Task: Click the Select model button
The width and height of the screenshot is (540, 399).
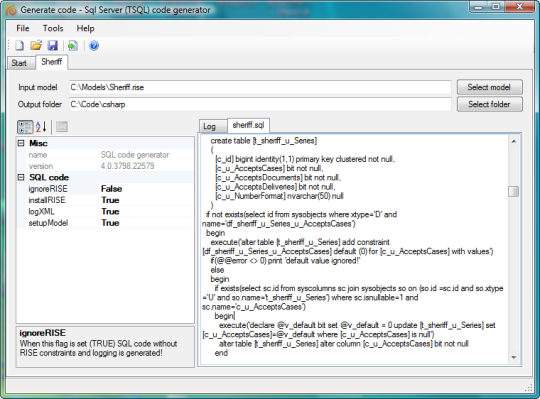Action: pos(489,87)
